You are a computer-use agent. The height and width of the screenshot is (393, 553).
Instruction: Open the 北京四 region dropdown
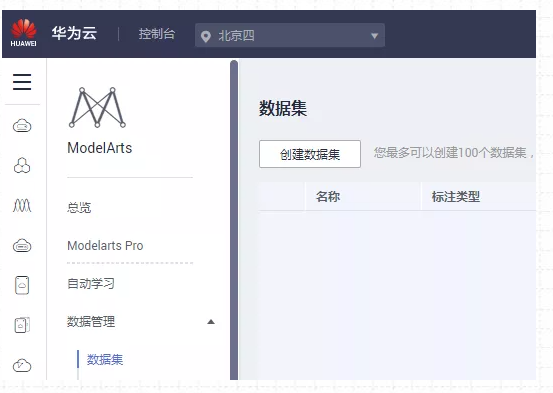(x=290, y=35)
